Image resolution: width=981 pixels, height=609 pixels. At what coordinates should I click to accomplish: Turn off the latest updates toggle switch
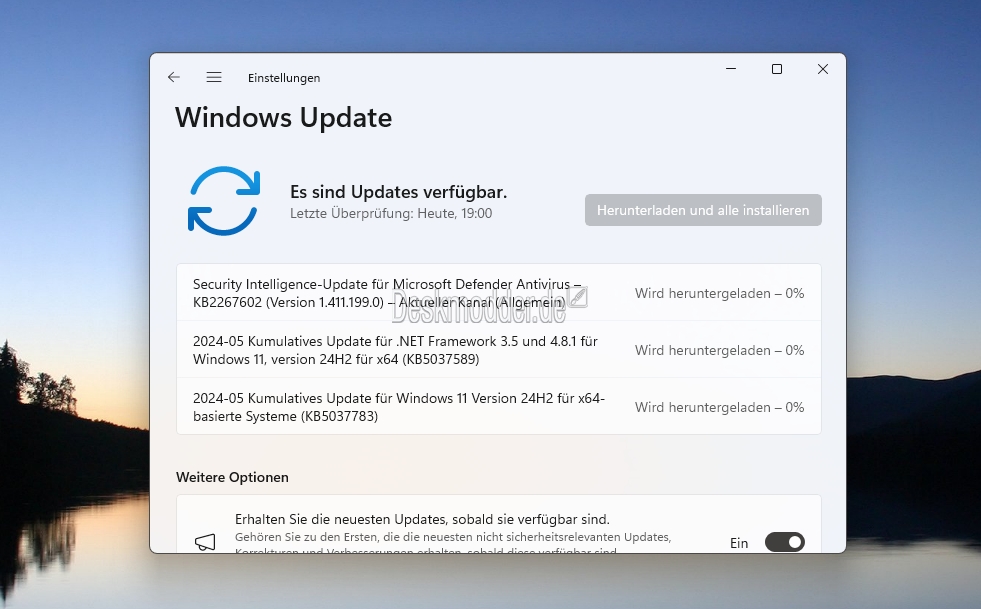[x=785, y=542]
